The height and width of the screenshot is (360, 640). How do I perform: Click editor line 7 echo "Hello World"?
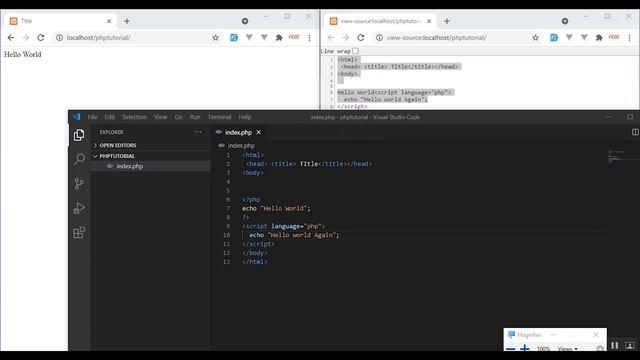pos(276,209)
